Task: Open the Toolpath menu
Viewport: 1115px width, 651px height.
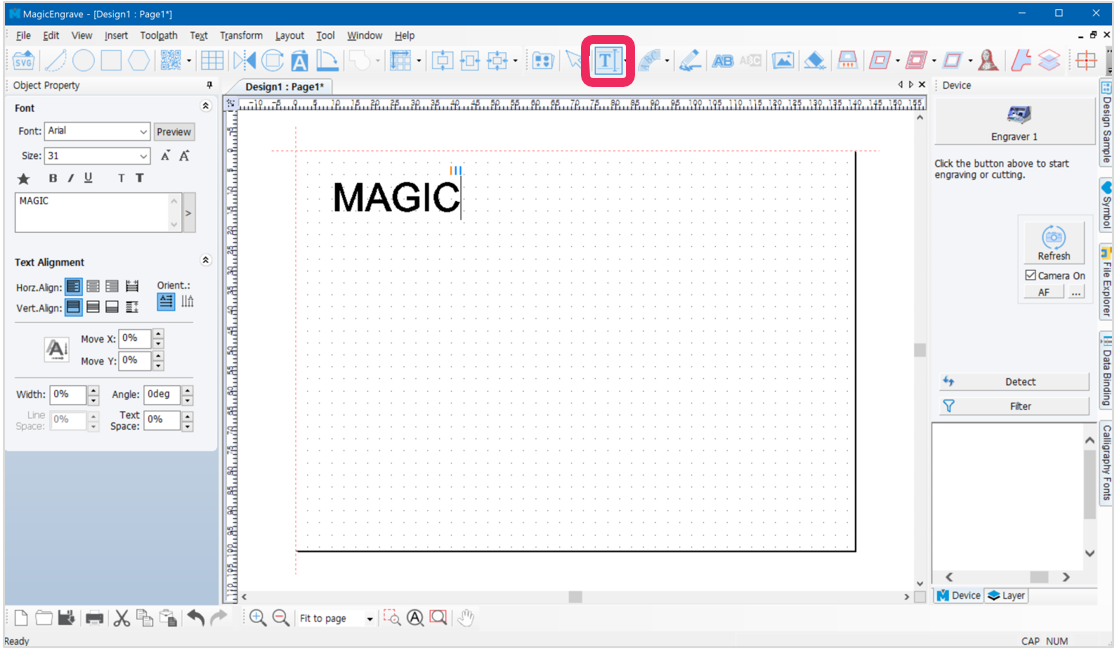Action: coord(159,36)
